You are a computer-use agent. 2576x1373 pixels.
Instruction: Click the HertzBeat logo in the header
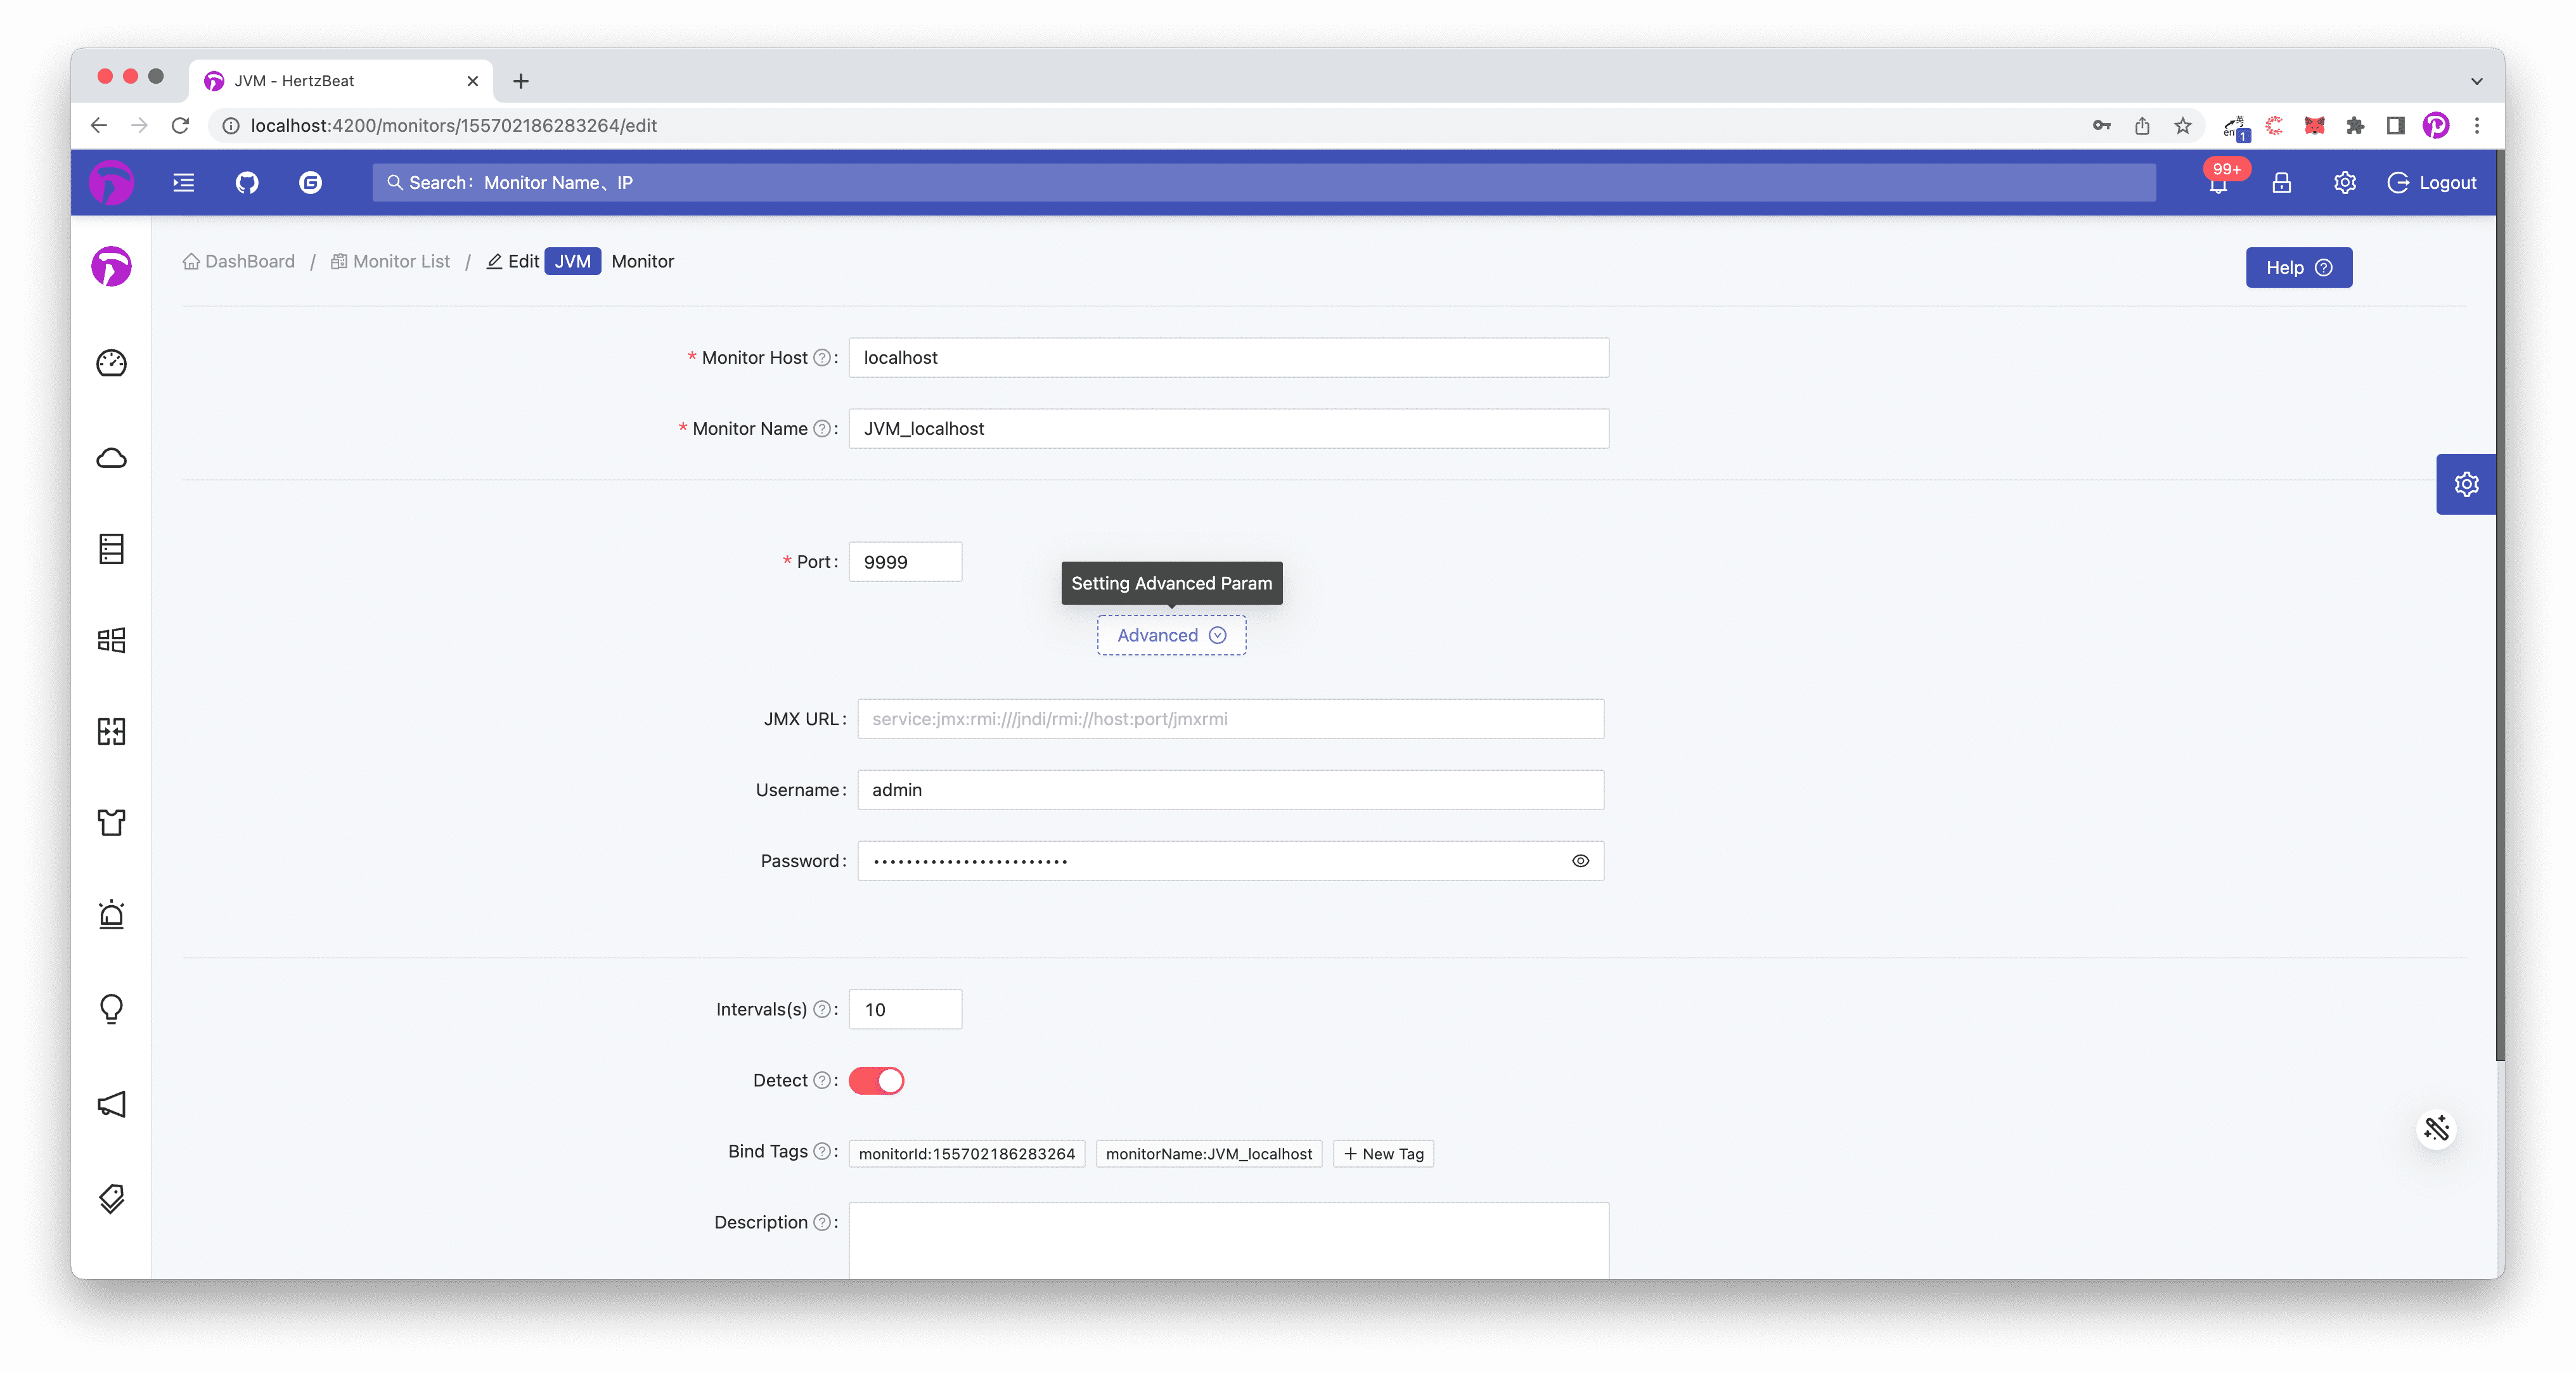coord(111,182)
